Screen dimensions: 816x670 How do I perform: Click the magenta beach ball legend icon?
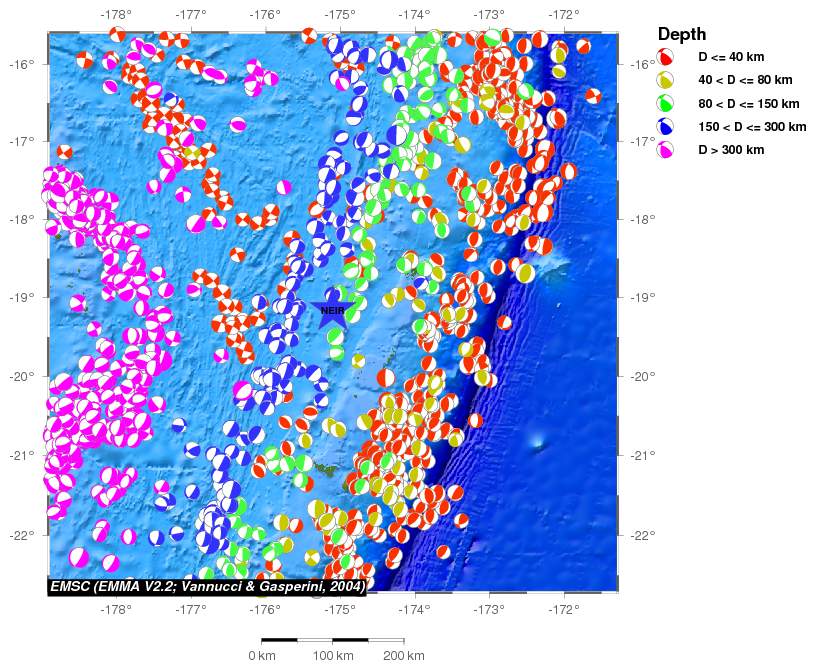pos(665,150)
